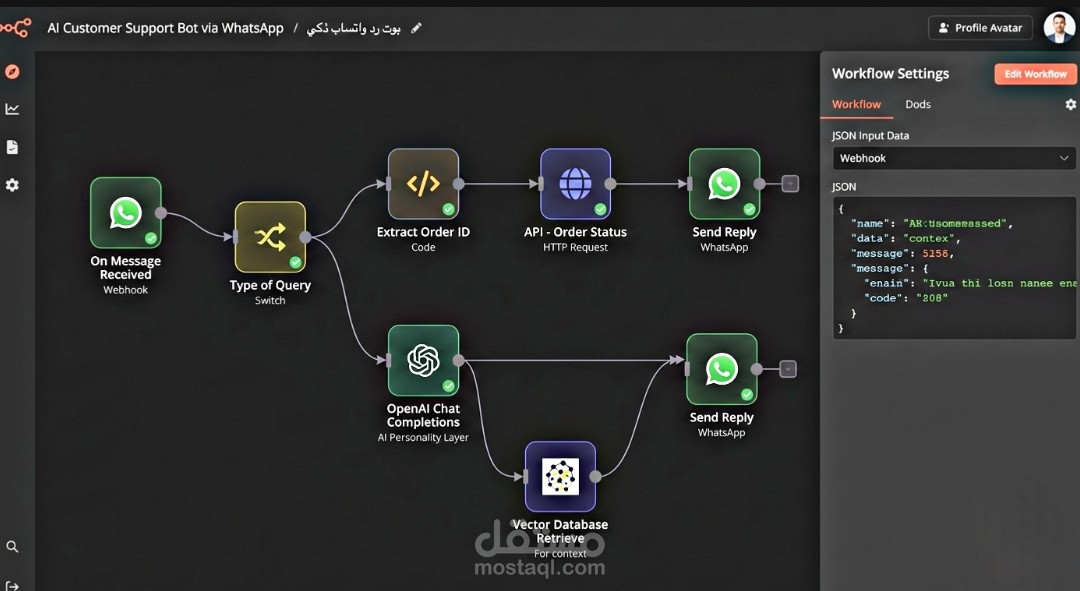Click output connector of On Message Received node
Image resolution: width=1080 pixels, height=591 pixels.
click(x=161, y=213)
